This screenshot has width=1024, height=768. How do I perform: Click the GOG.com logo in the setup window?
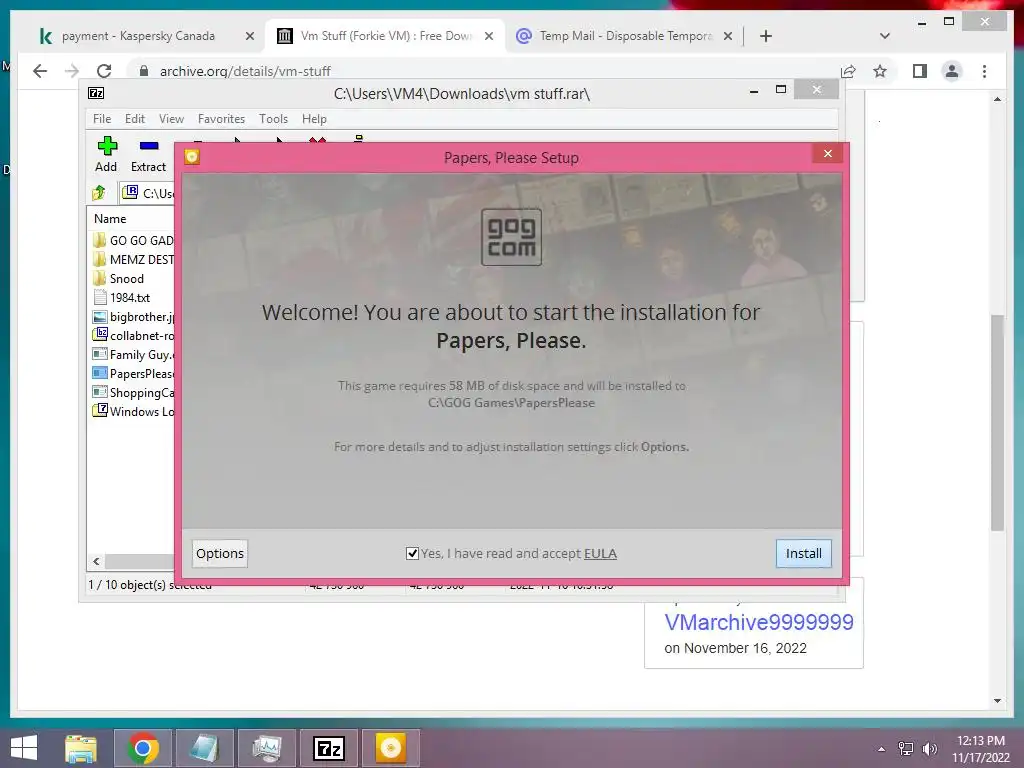coord(511,236)
